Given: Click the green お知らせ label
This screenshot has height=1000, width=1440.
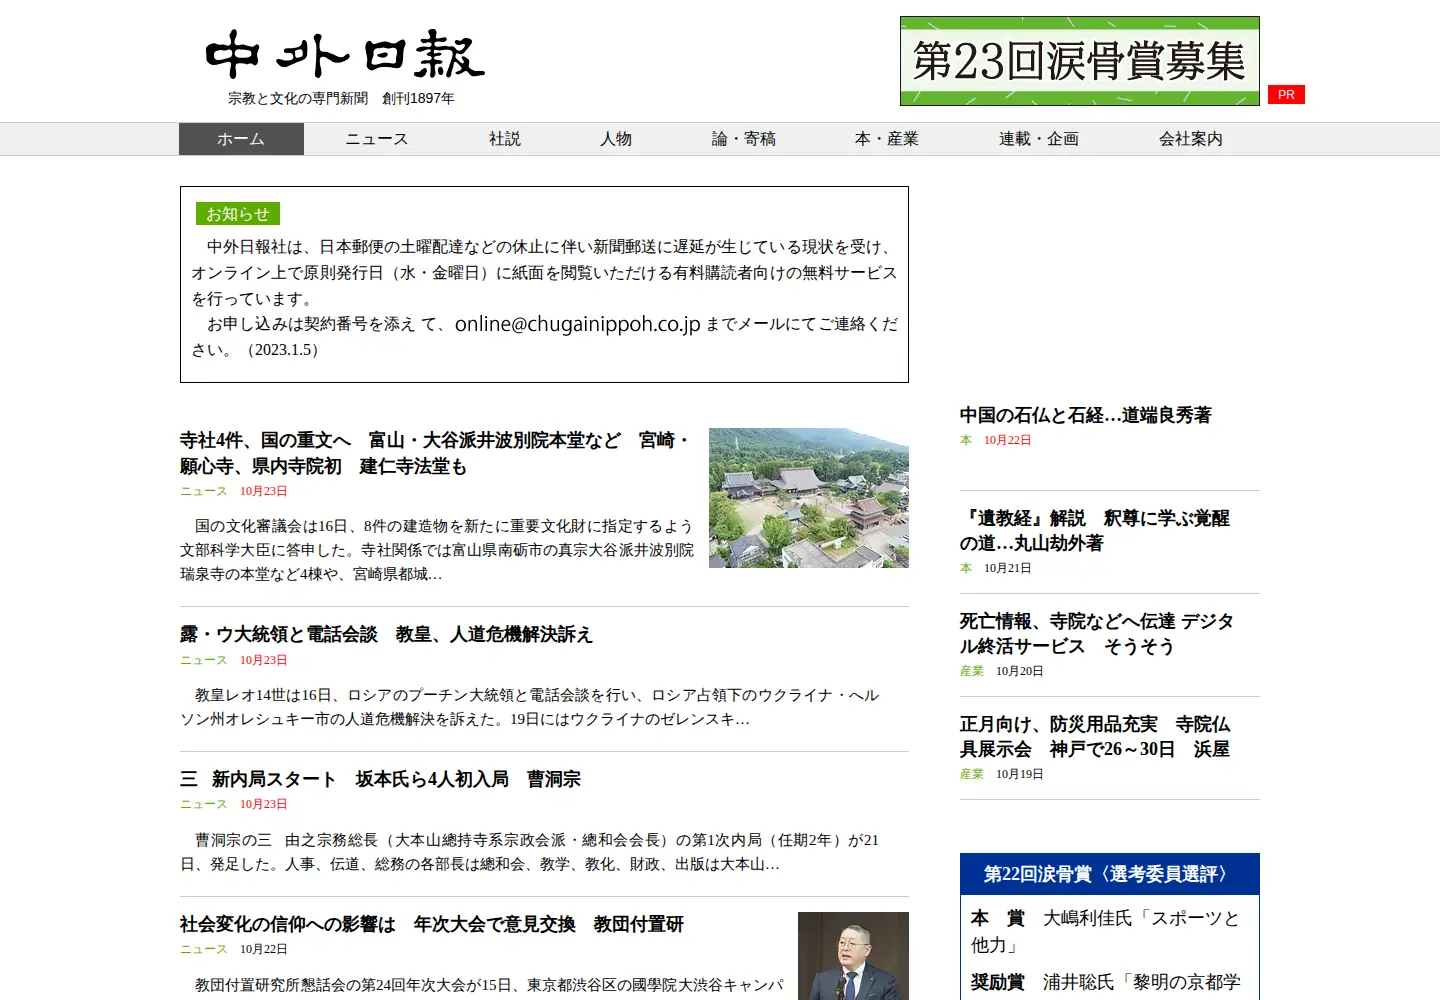Looking at the screenshot, I should [238, 214].
